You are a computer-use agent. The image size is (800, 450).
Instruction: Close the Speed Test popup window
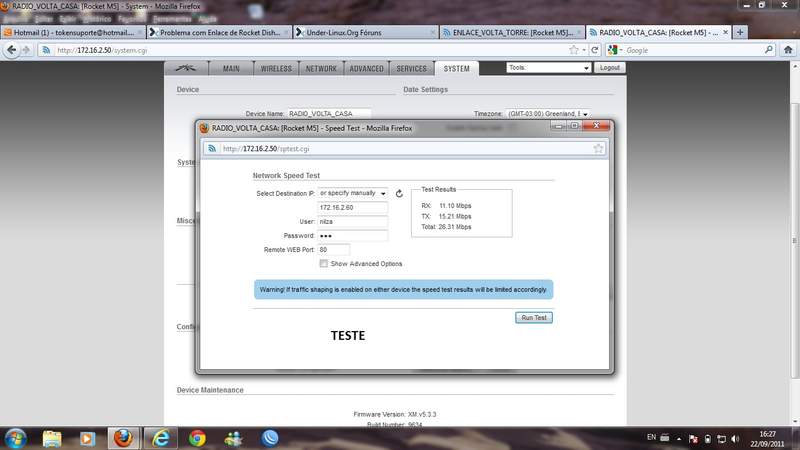(x=596, y=126)
